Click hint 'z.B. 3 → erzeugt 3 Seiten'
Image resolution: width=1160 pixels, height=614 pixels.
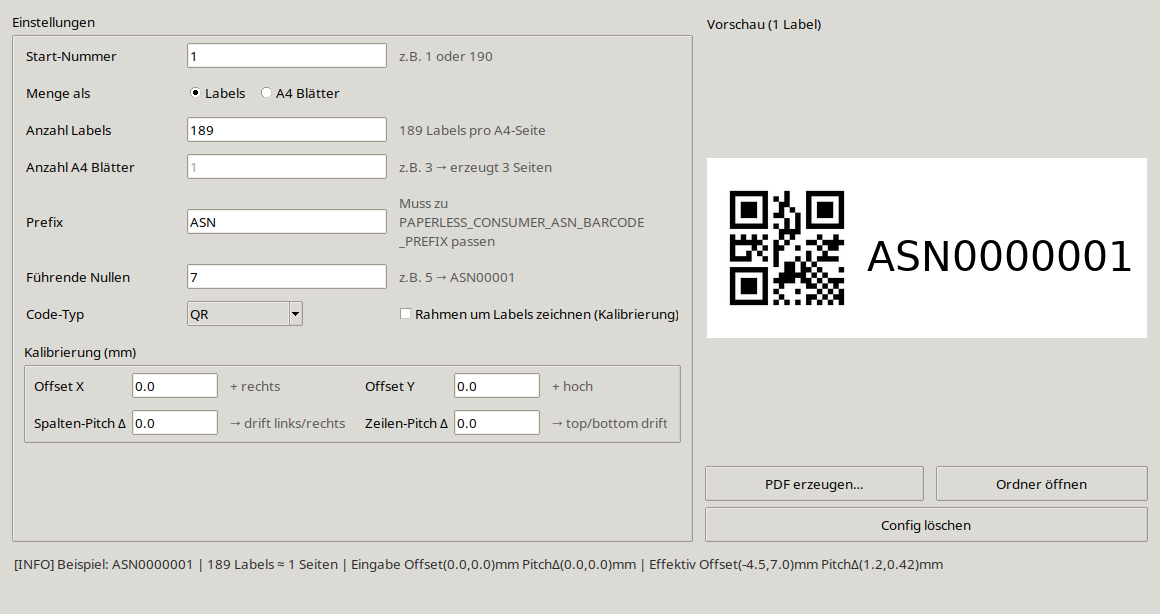click(x=475, y=167)
